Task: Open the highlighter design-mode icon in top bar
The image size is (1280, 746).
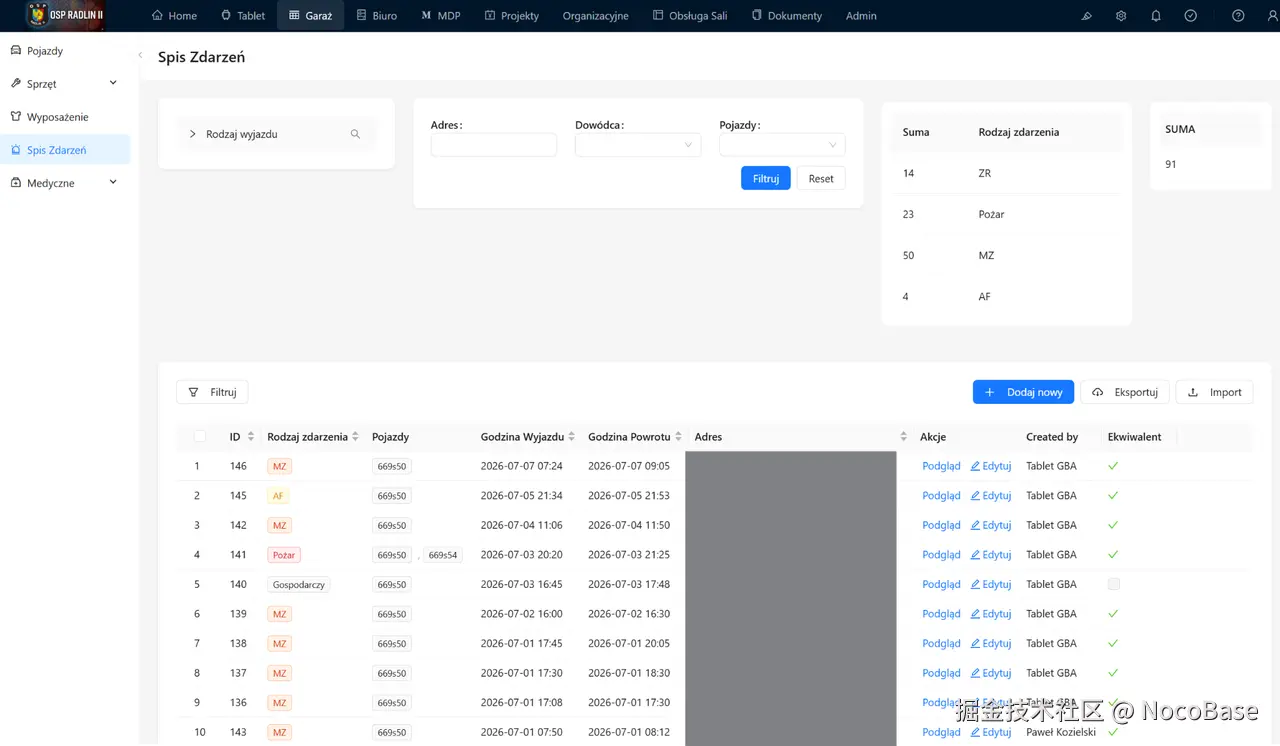Action: point(1087,16)
